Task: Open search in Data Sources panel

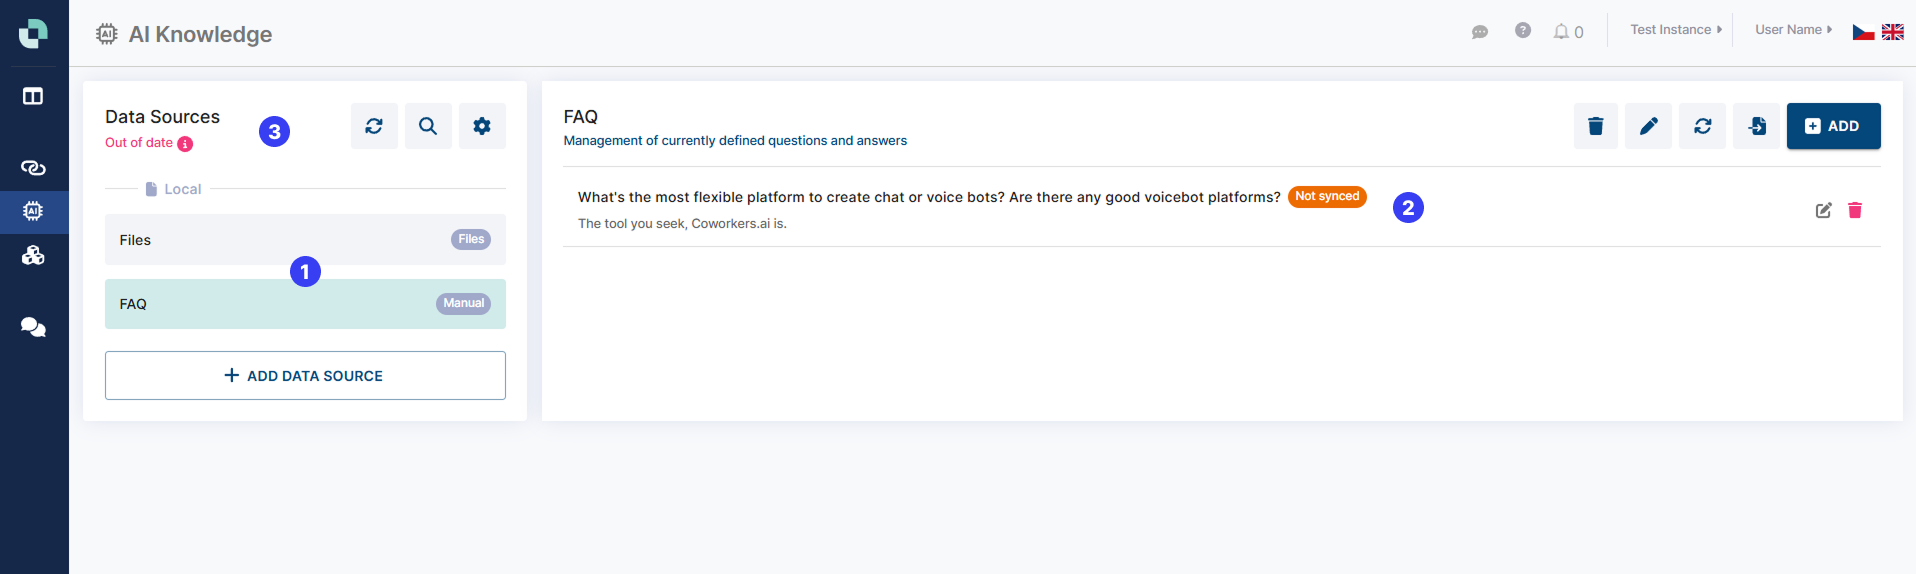Action: pyautogui.click(x=428, y=126)
